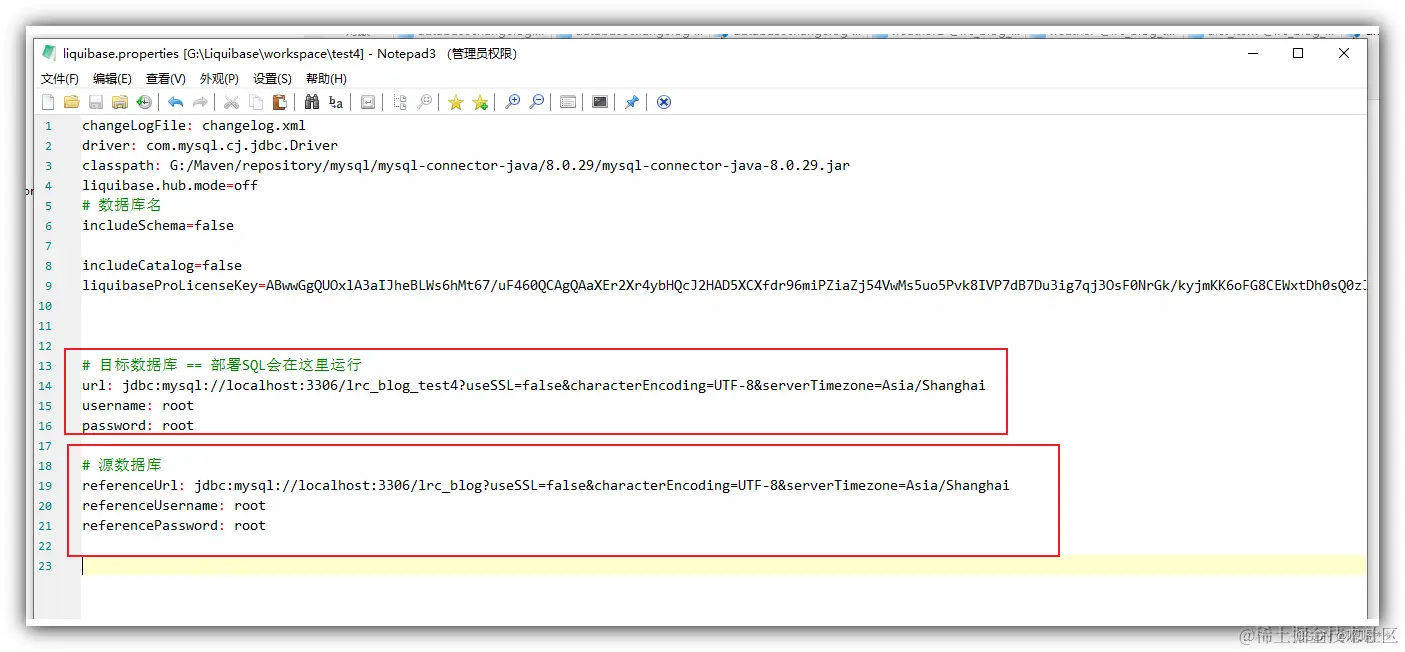
Task: Click the blue exit X toolbar icon
Action: 663,102
